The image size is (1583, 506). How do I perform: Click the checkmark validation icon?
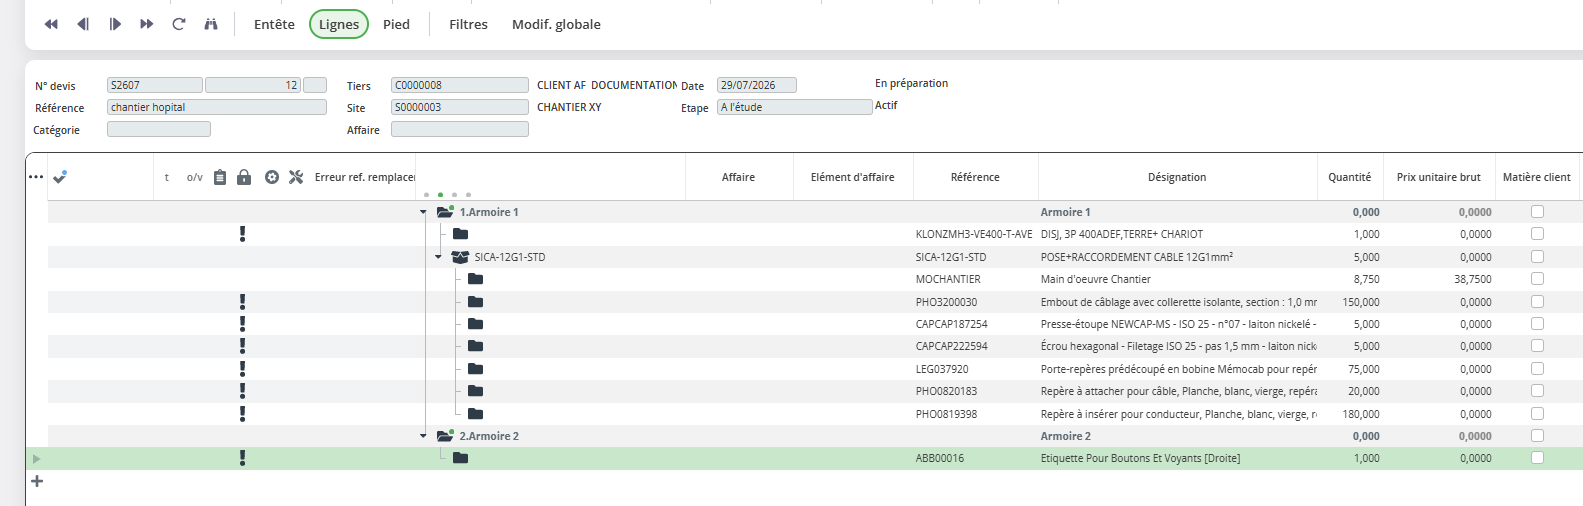point(60,177)
